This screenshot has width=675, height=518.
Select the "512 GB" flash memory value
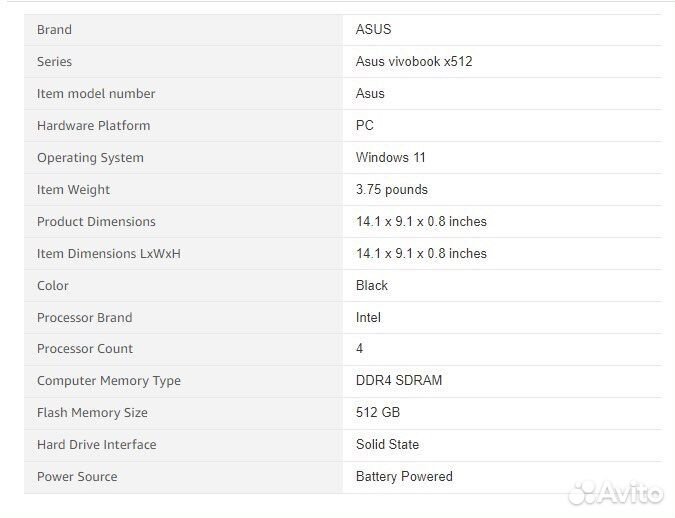378,413
